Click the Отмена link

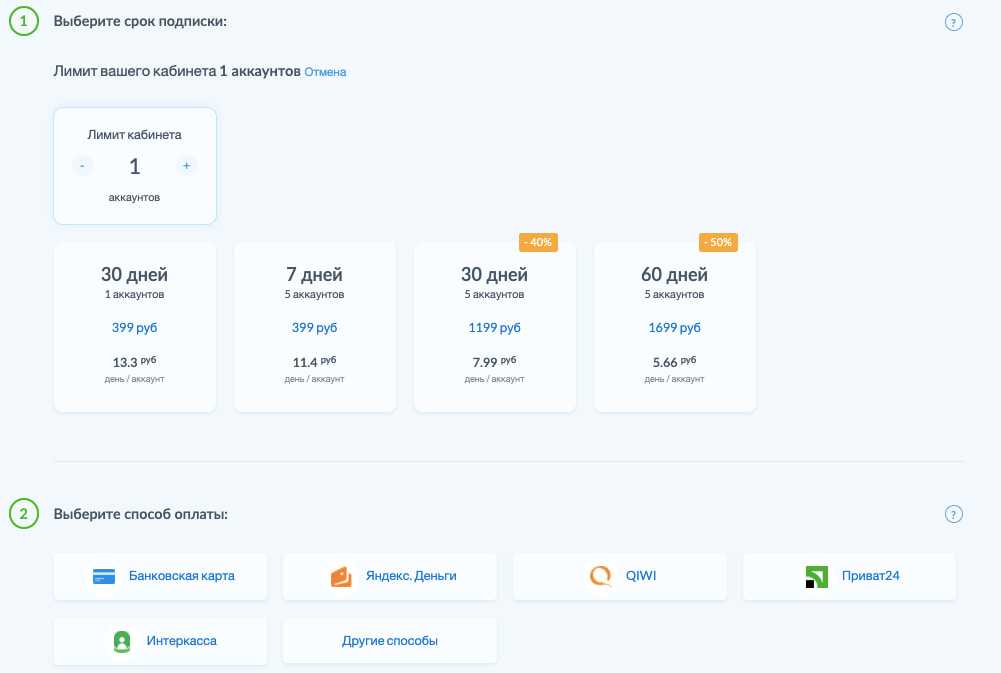click(325, 72)
